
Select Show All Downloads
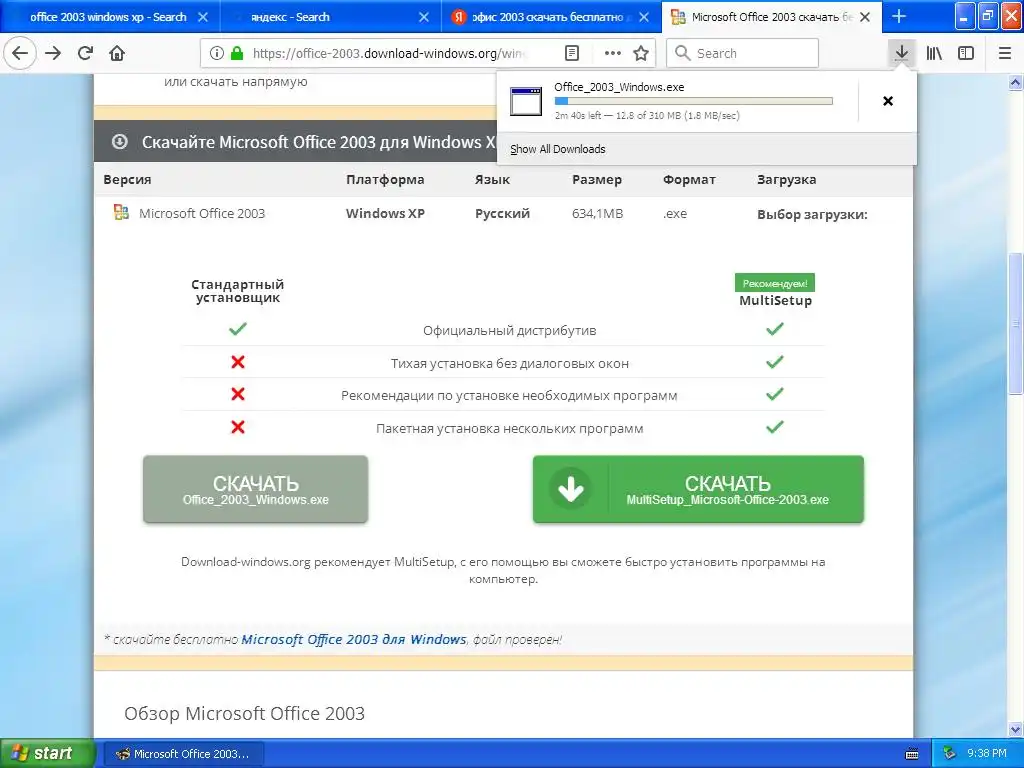558,149
